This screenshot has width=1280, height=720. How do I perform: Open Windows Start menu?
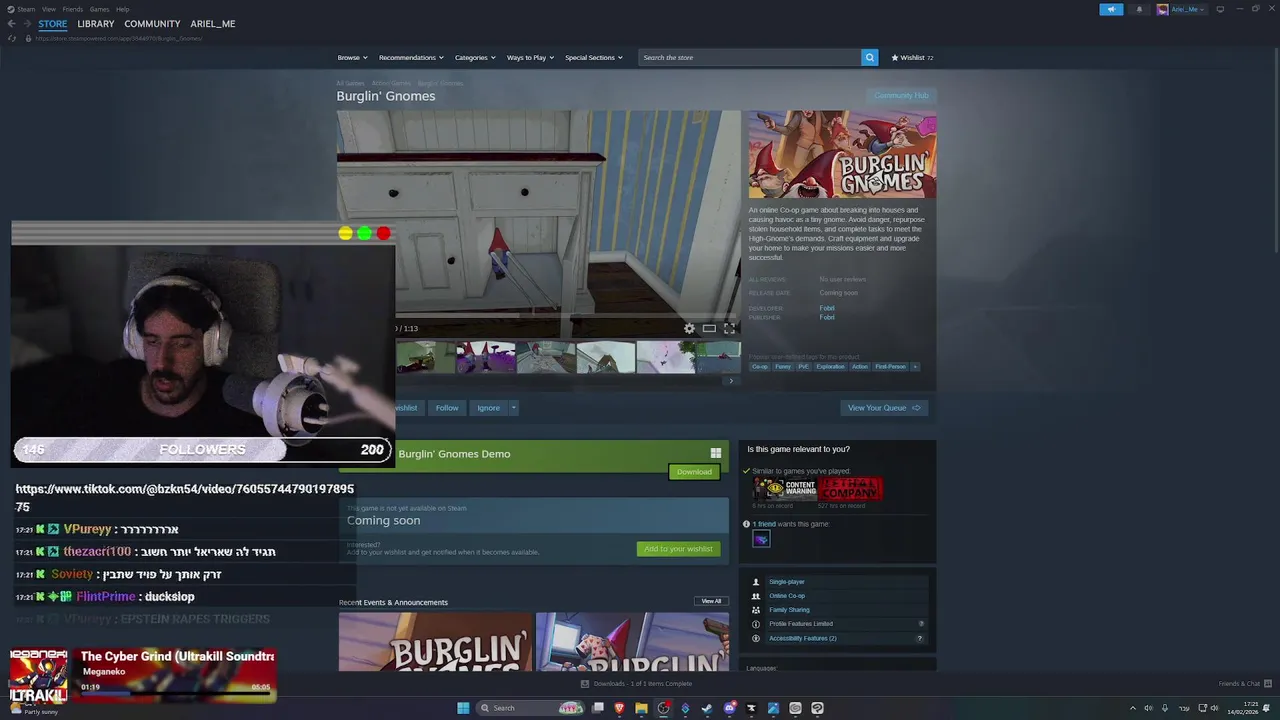coord(463,708)
